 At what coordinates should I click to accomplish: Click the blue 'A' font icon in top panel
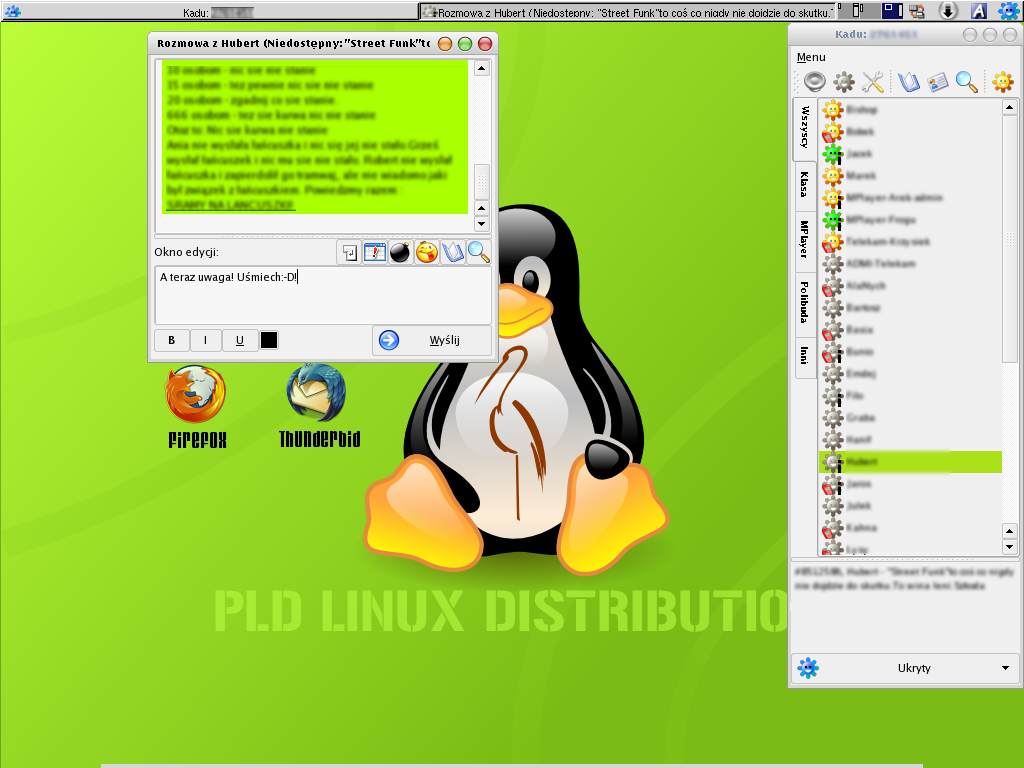pos(978,10)
